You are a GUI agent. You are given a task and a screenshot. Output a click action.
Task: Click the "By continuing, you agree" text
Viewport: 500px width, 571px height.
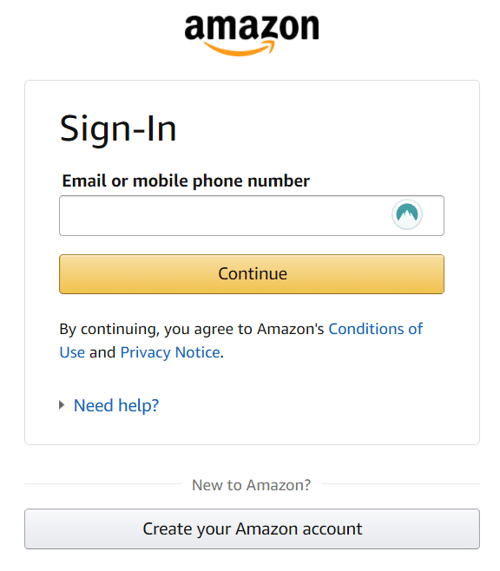[x=146, y=329]
